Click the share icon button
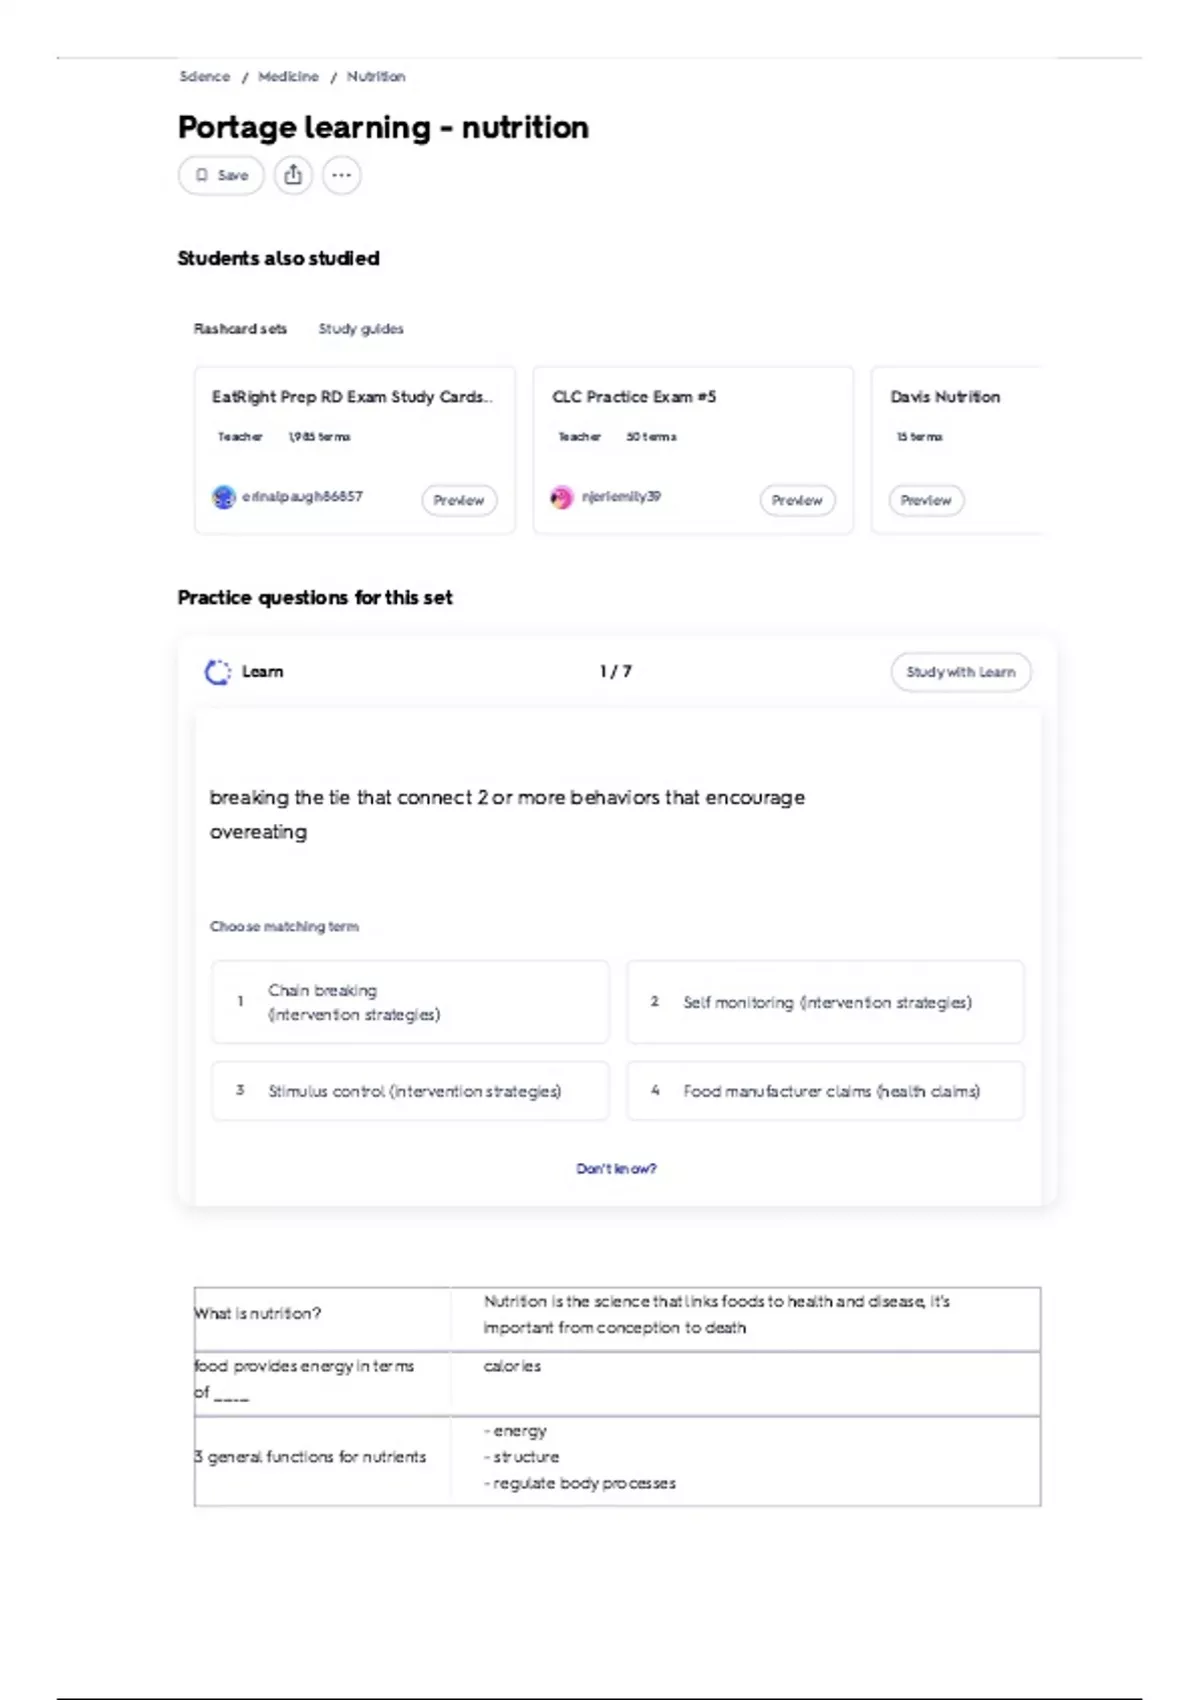The width and height of the screenshot is (1200, 1700). pos(293,175)
